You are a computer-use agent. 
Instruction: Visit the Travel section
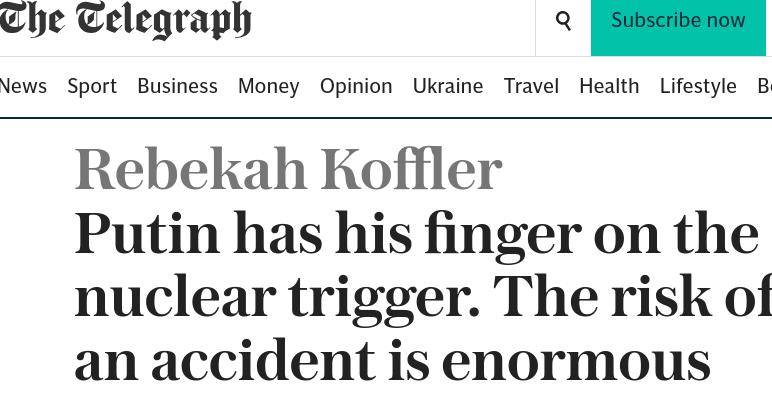tap(531, 86)
